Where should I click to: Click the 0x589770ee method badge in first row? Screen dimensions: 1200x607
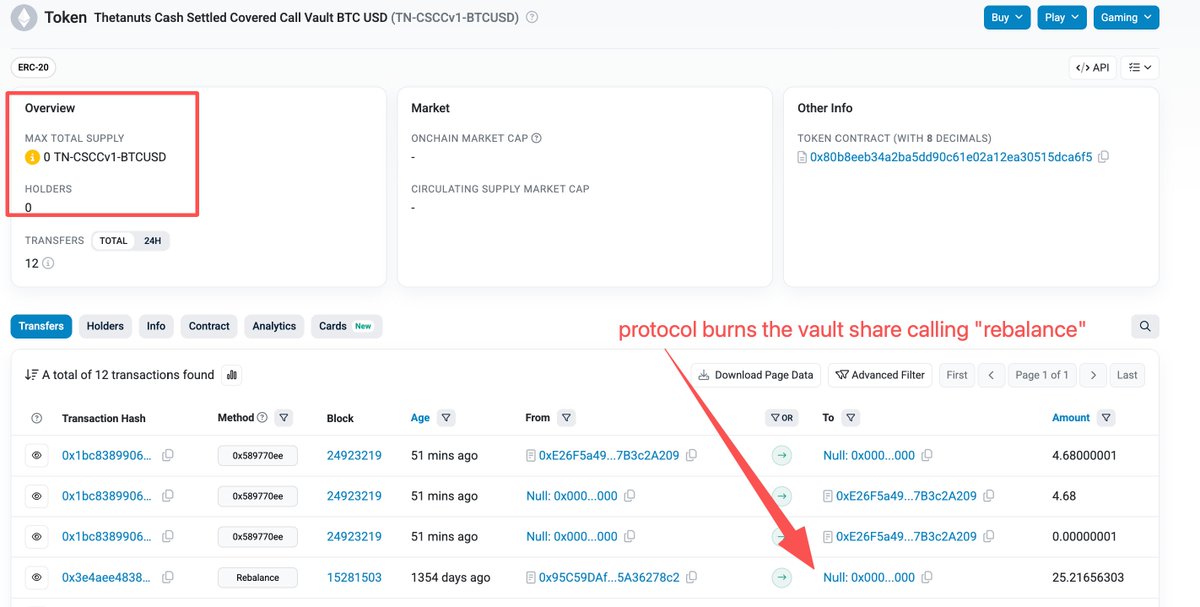258,455
